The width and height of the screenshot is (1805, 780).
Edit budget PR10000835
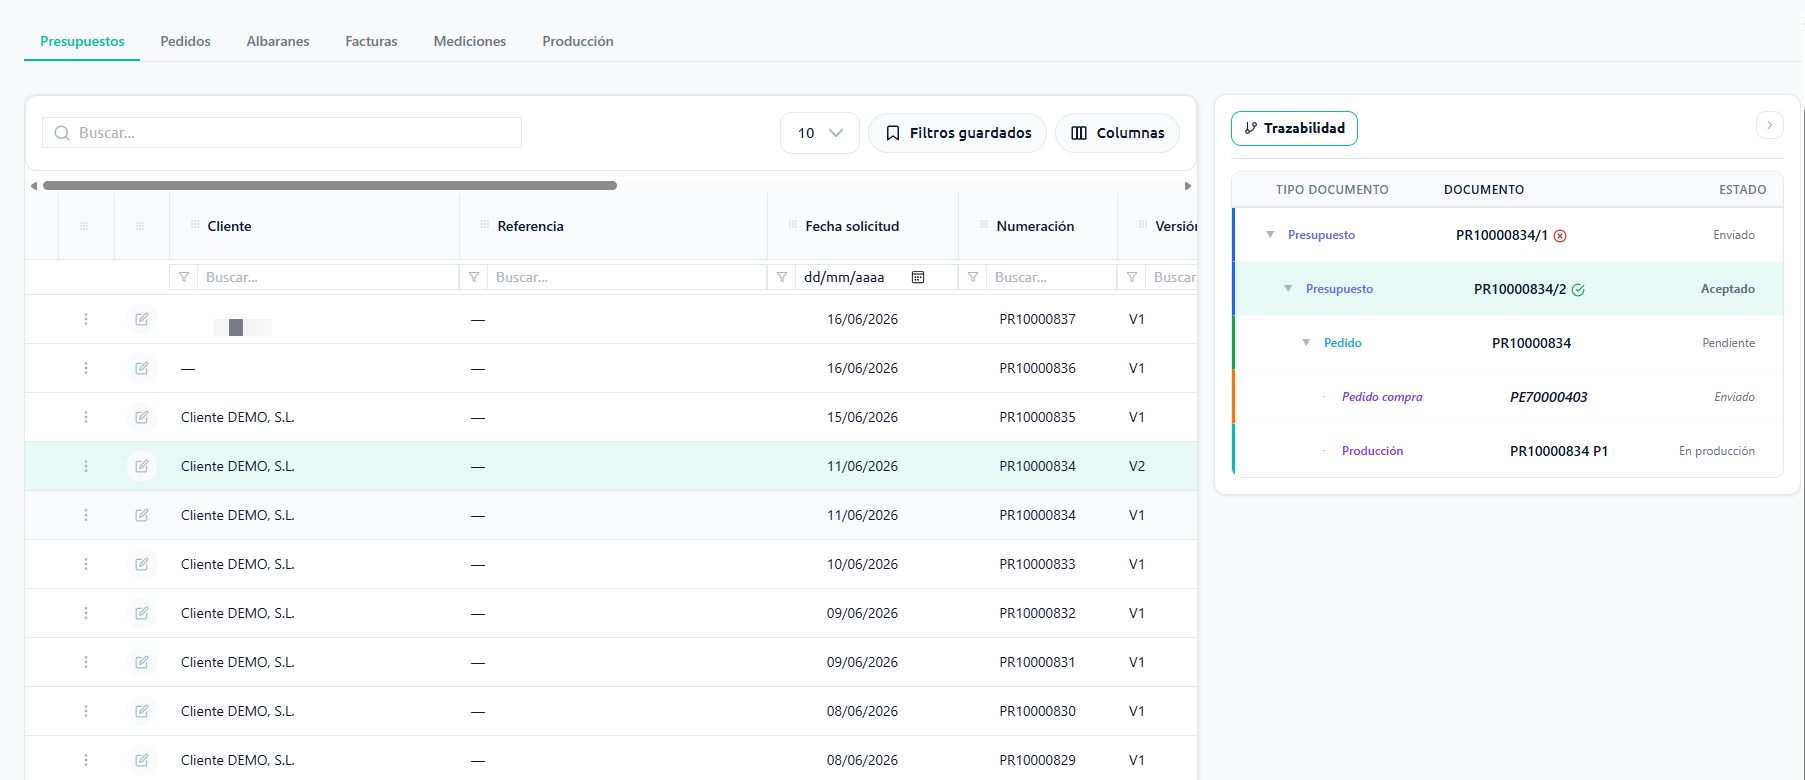142,417
